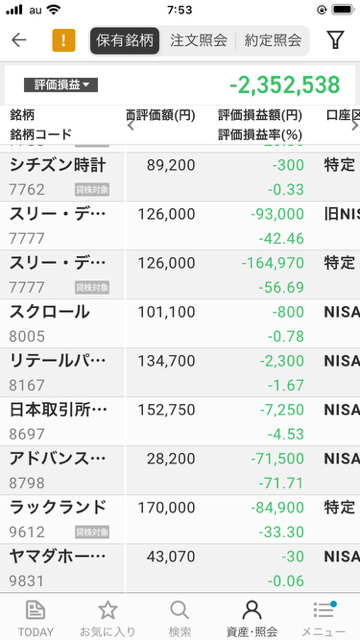Show previous columns with left chevron

[x=131, y=126]
